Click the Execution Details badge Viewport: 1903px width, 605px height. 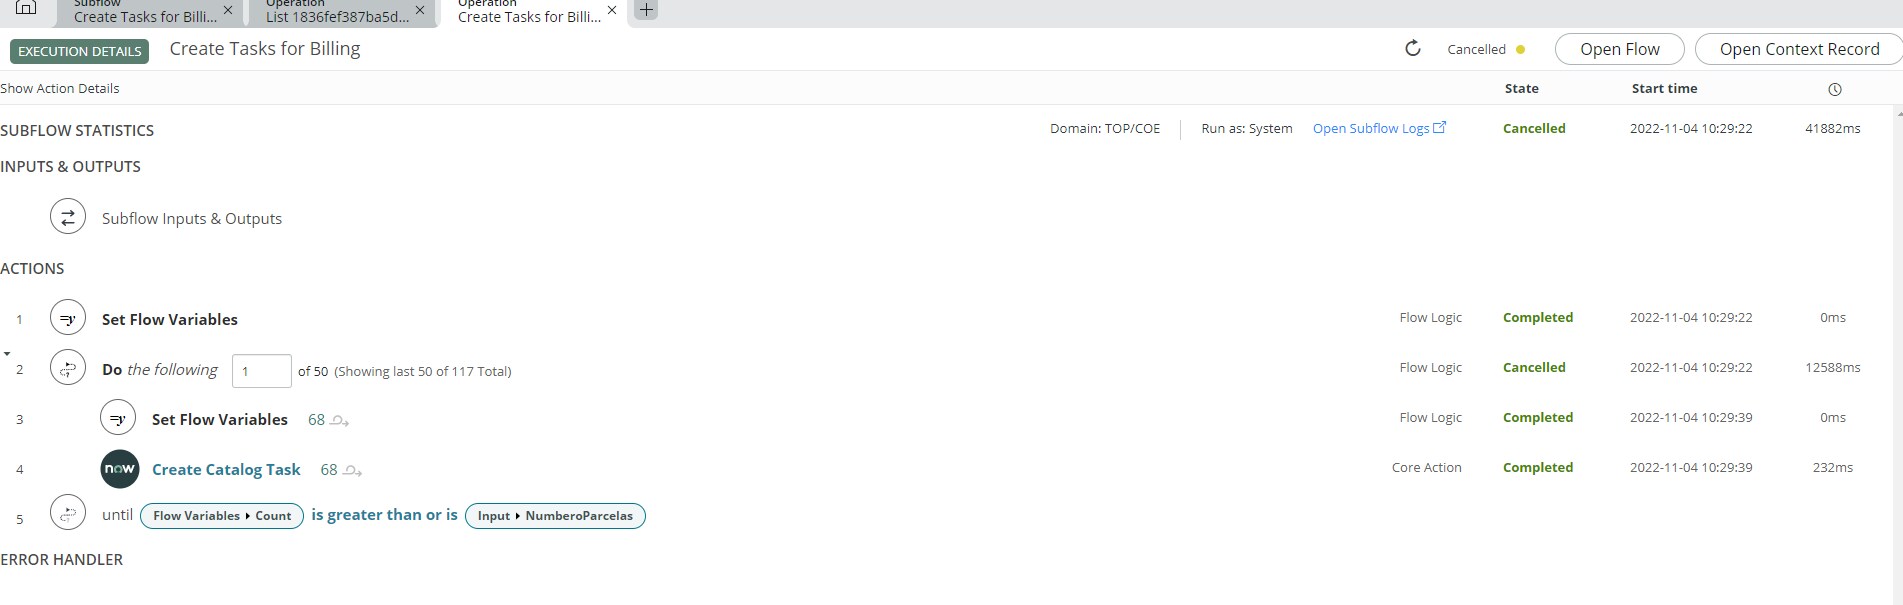click(x=80, y=51)
